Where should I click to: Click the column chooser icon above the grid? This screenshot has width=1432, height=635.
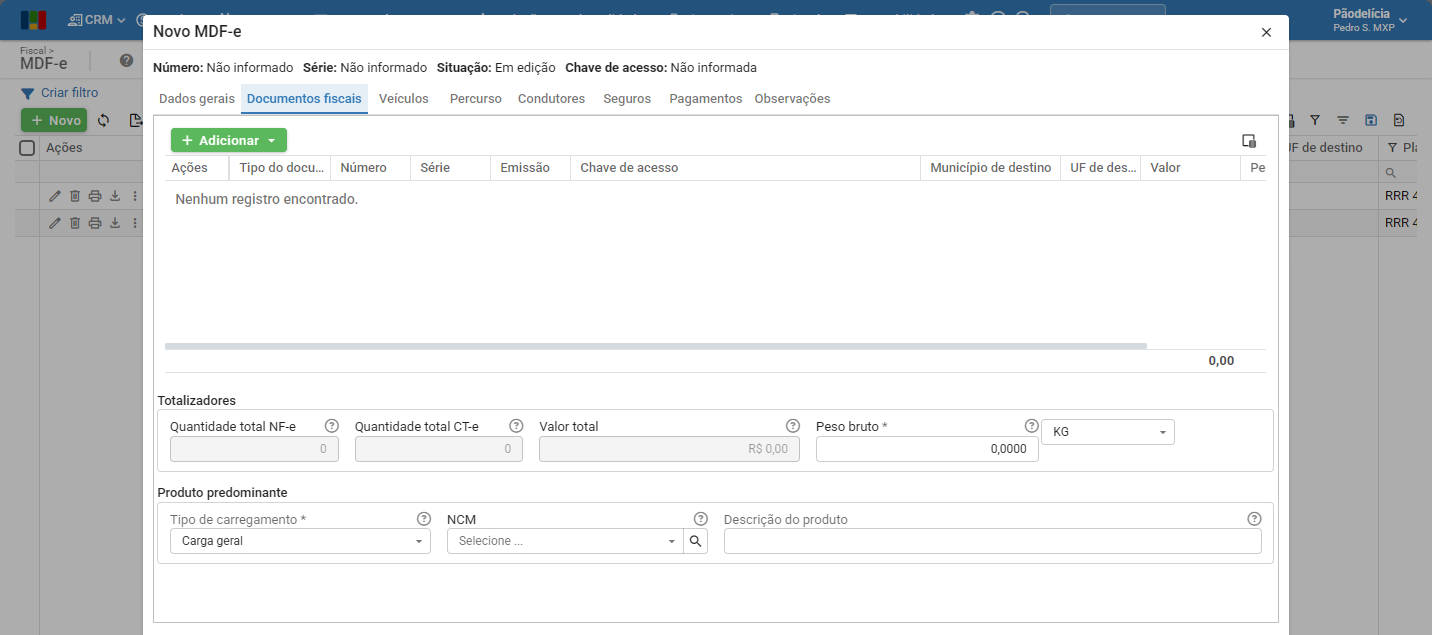[1248, 141]
